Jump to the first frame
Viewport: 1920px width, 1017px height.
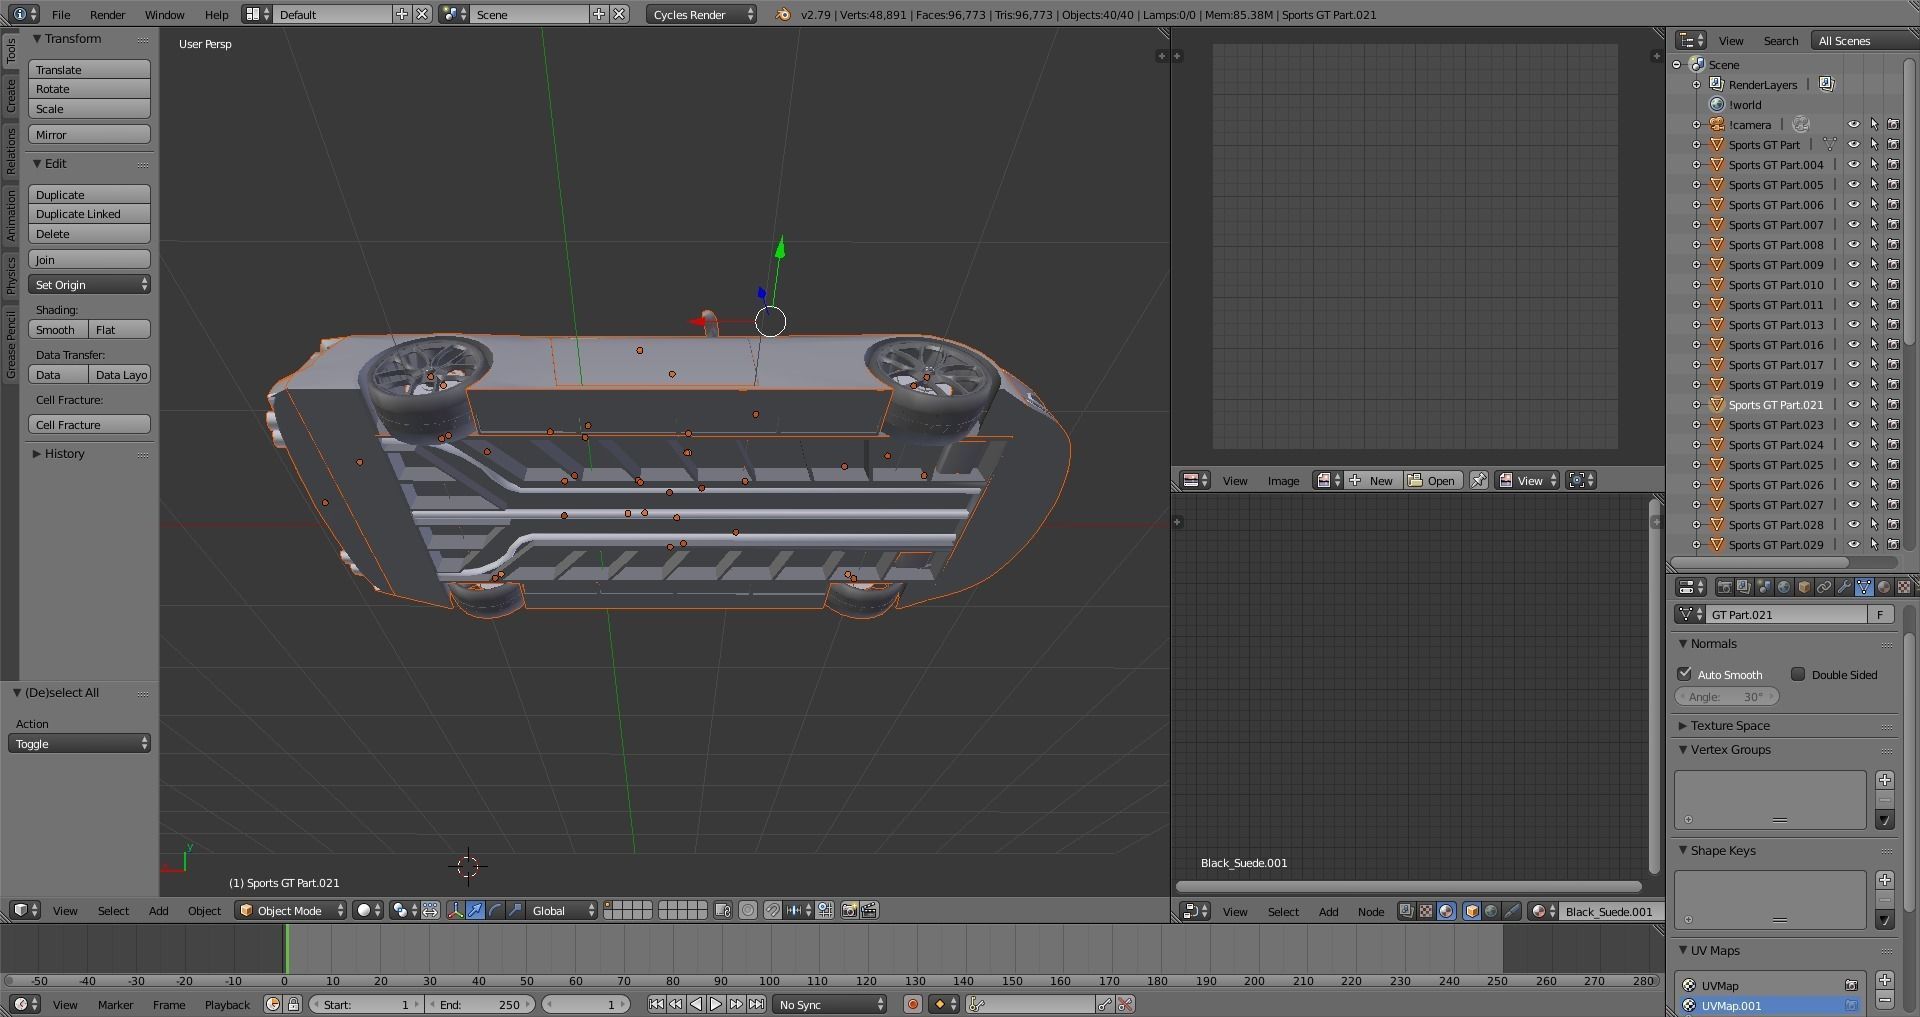[x=656, y=1004]
